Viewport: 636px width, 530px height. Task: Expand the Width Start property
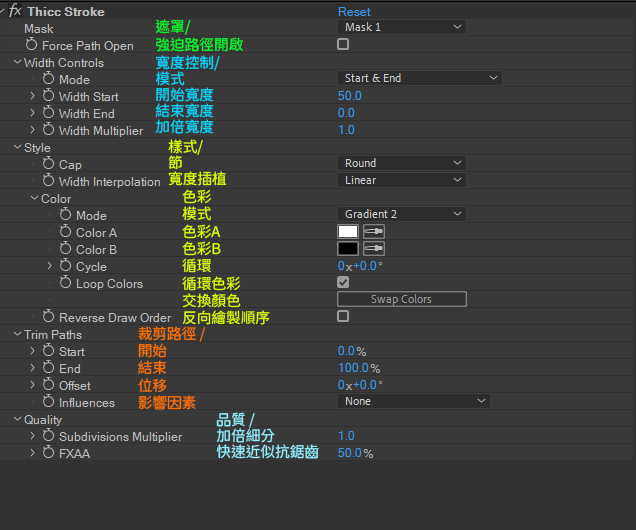(32, 96)
